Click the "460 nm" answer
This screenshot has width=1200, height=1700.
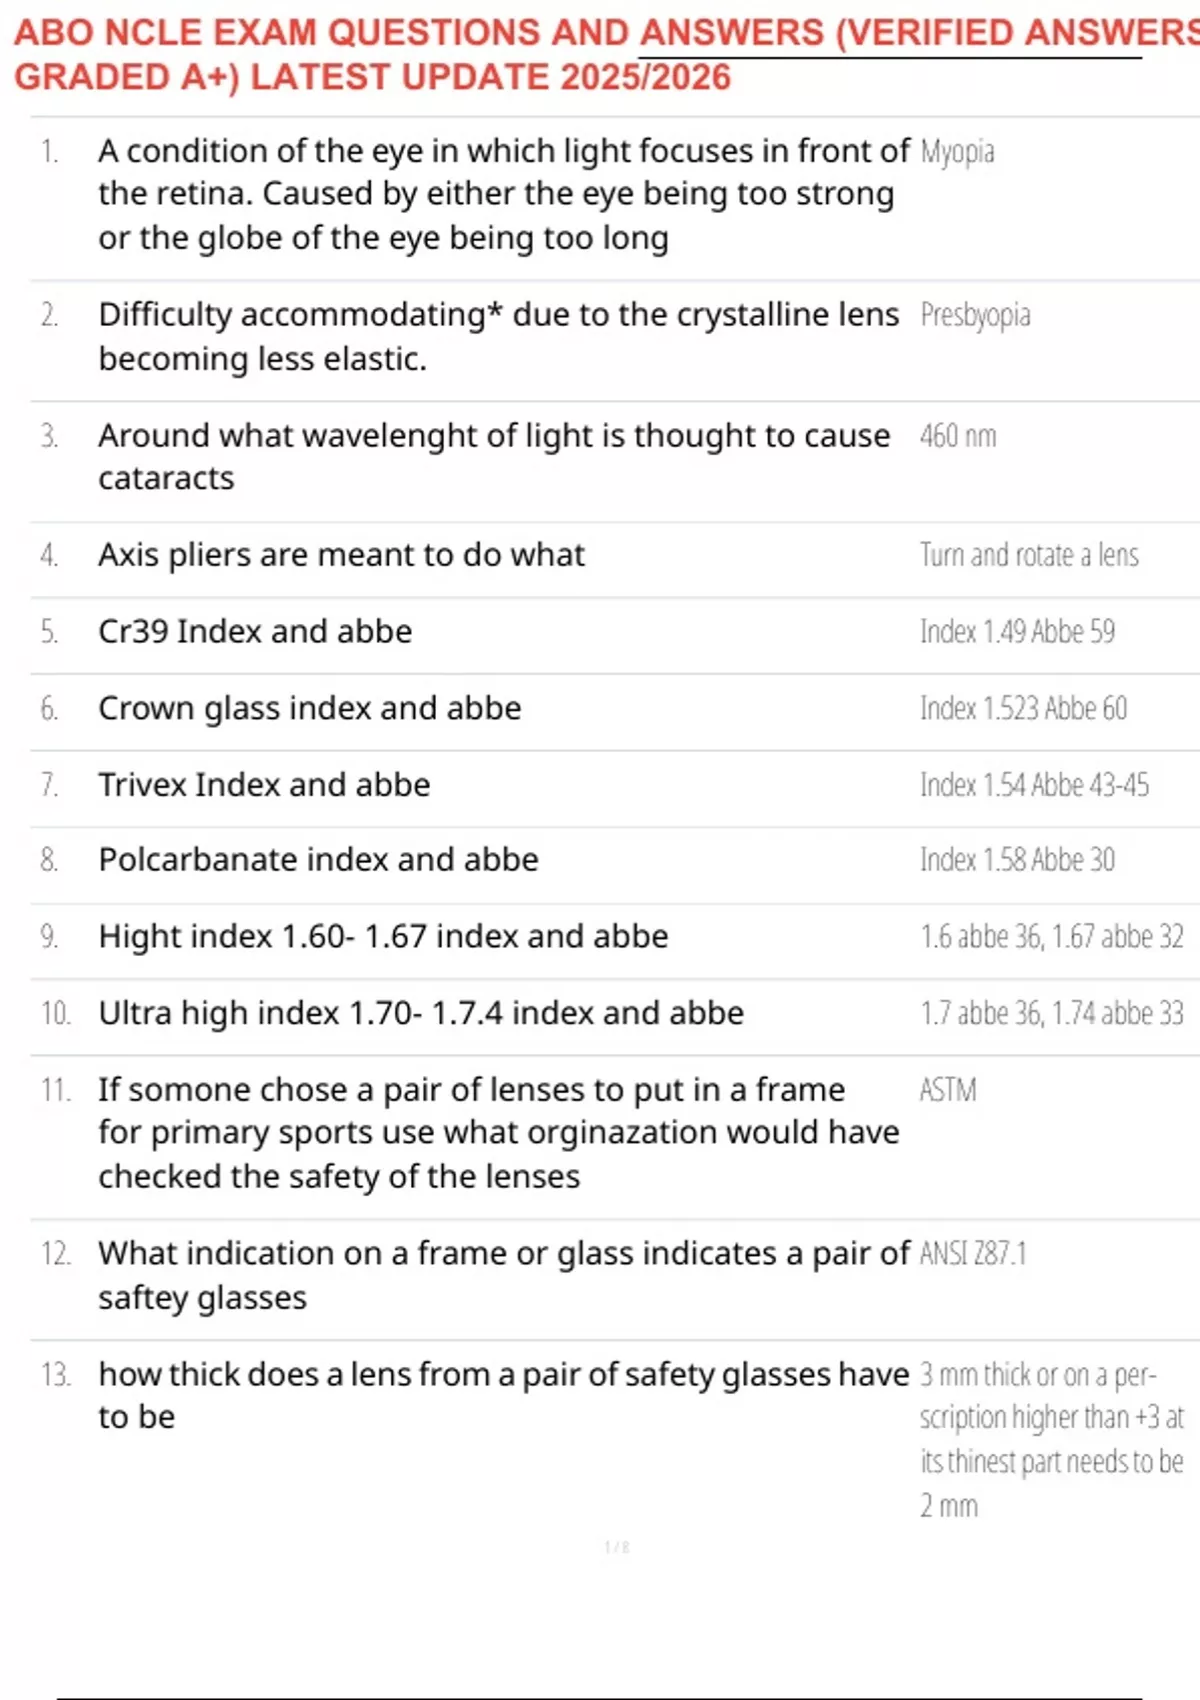pos(958,436)
